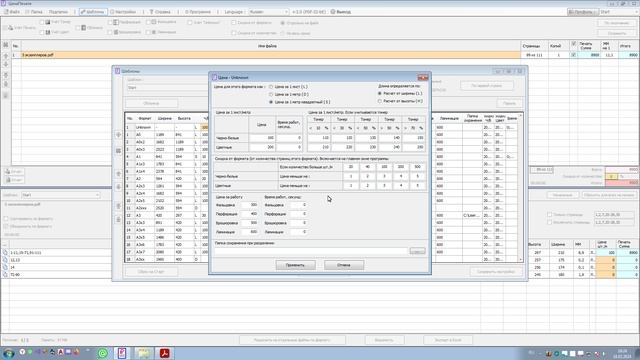Open the Настройки menu
640x360 pixels.
[x=123, y=12]
